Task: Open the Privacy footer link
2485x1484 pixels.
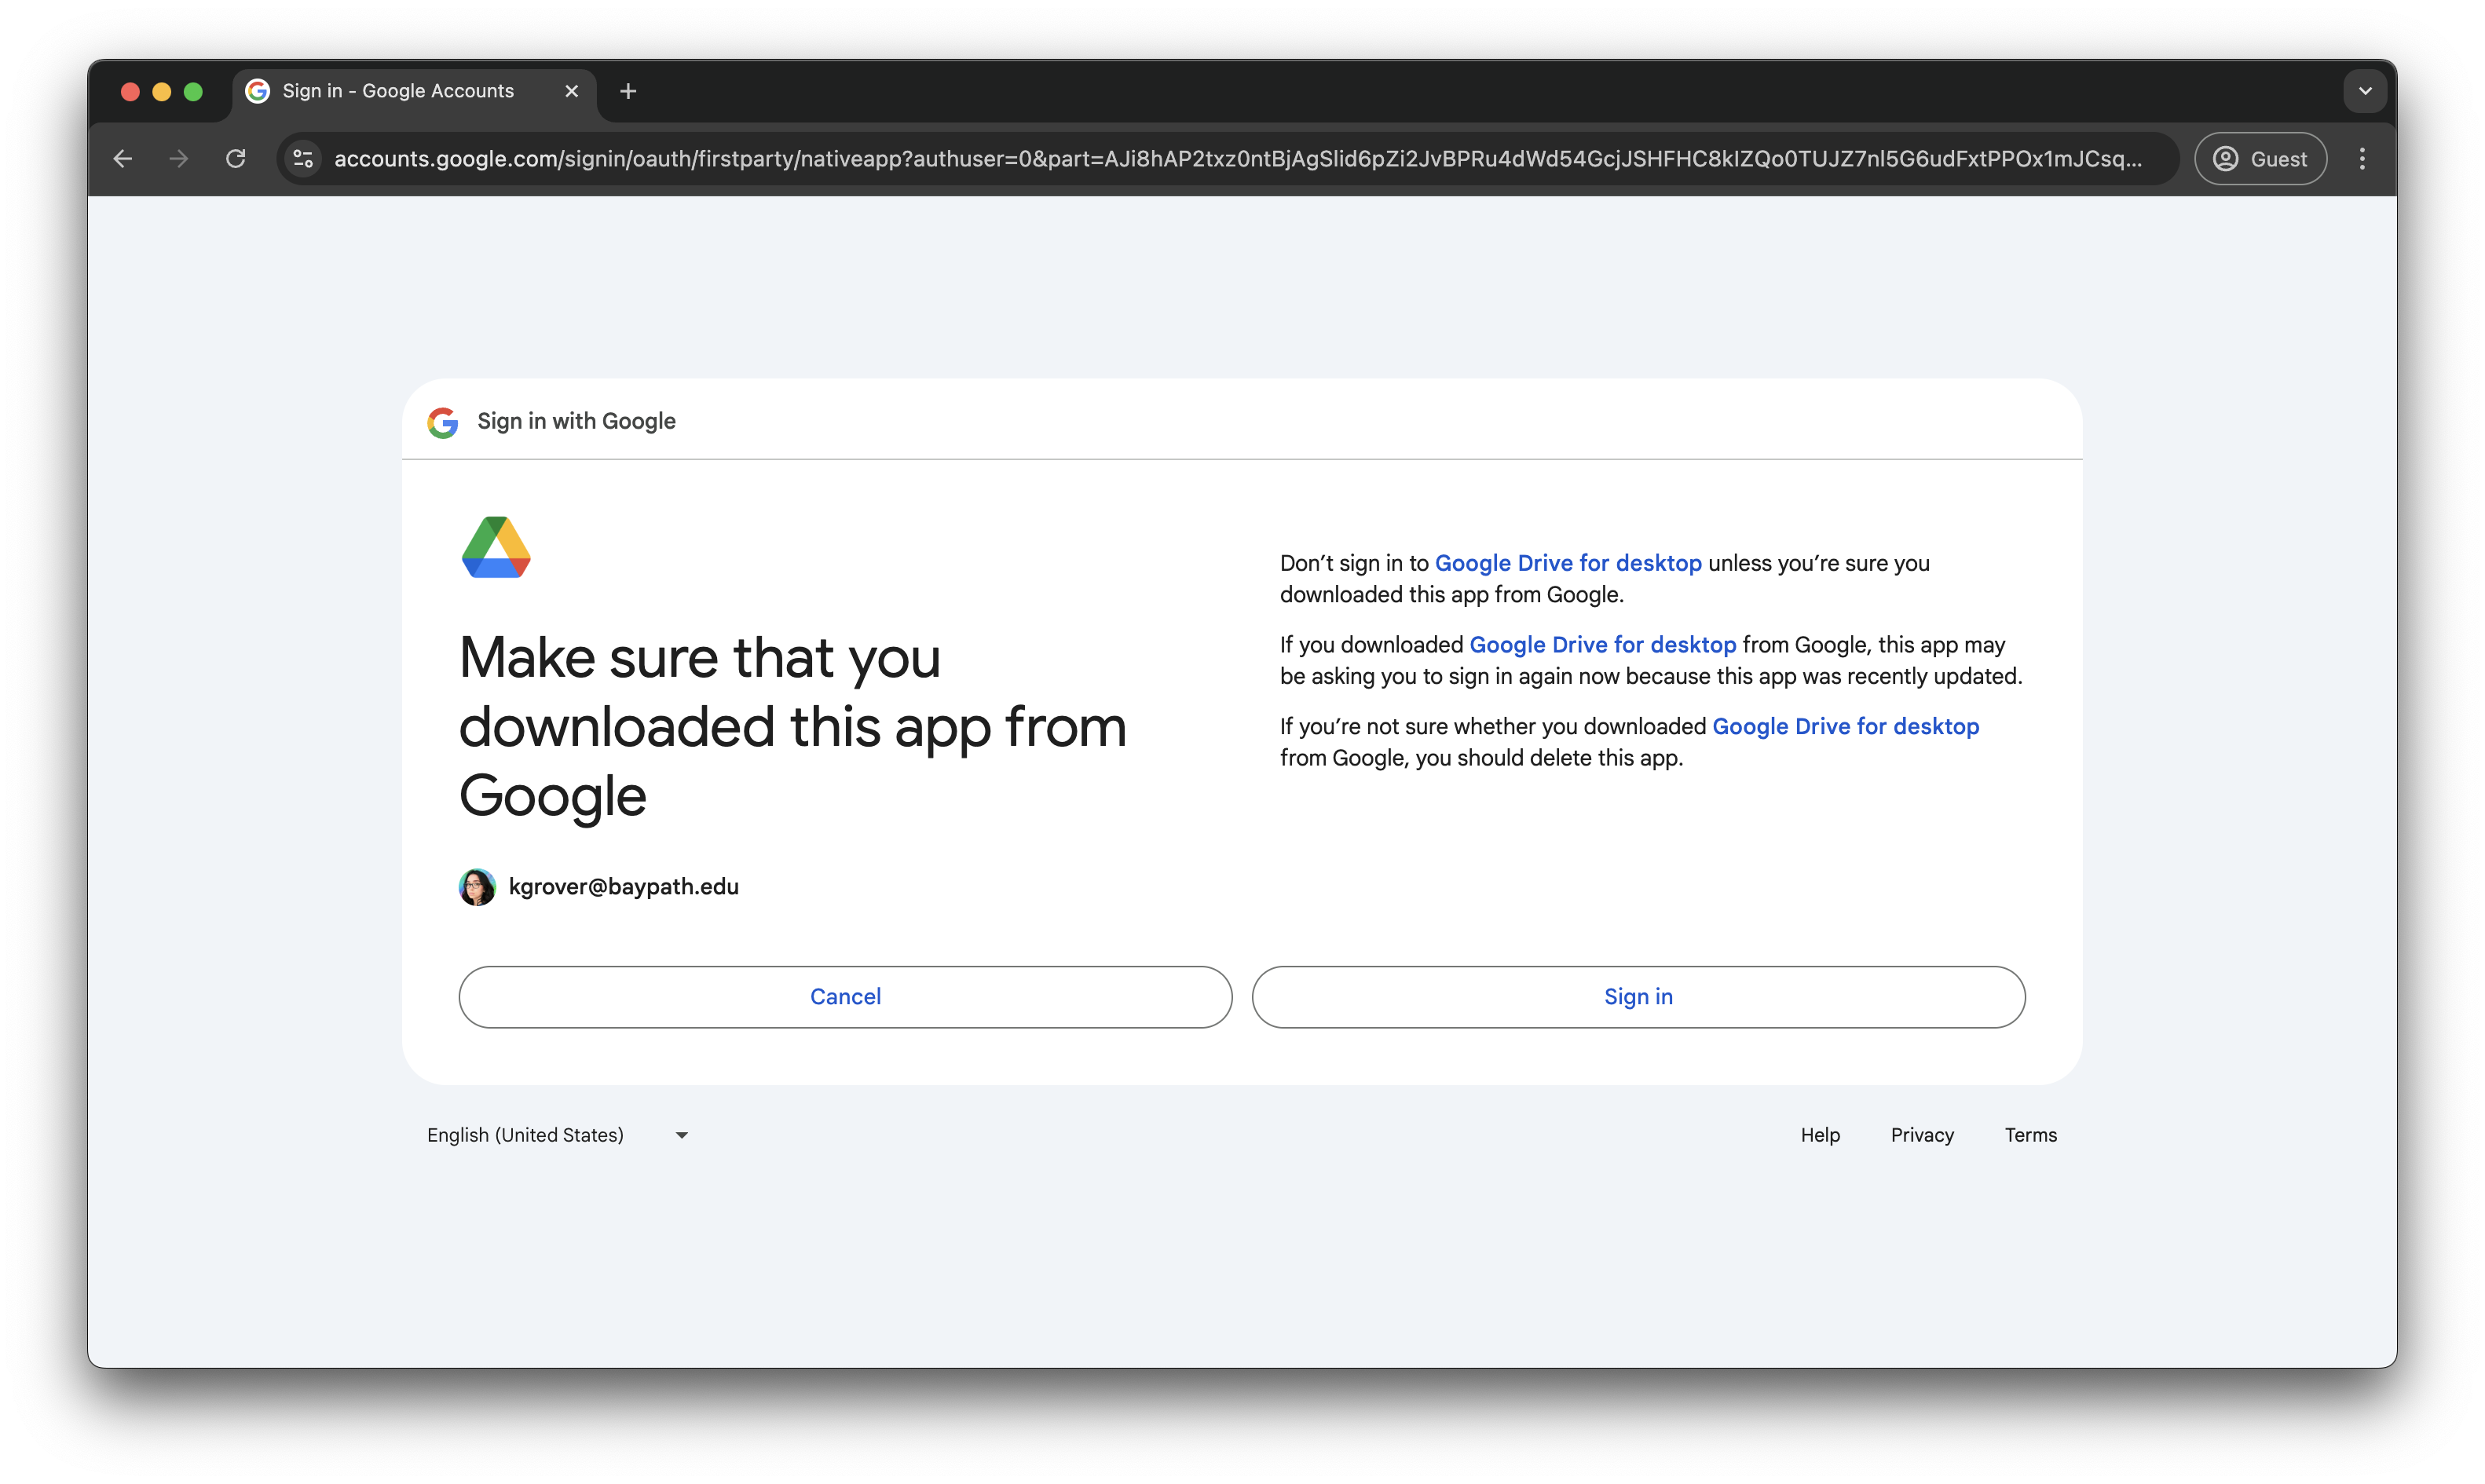Action: [1922, 1135]
